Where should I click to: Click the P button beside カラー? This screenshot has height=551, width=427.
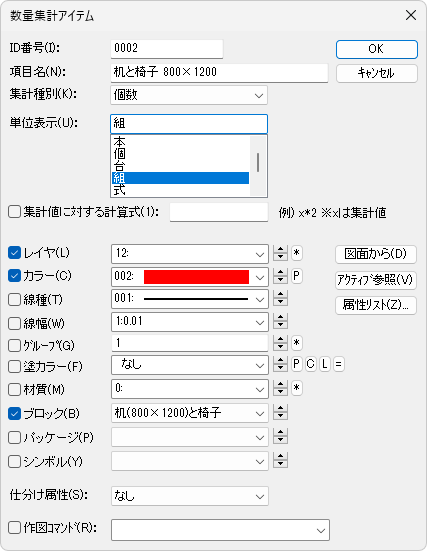pos(297,276)
